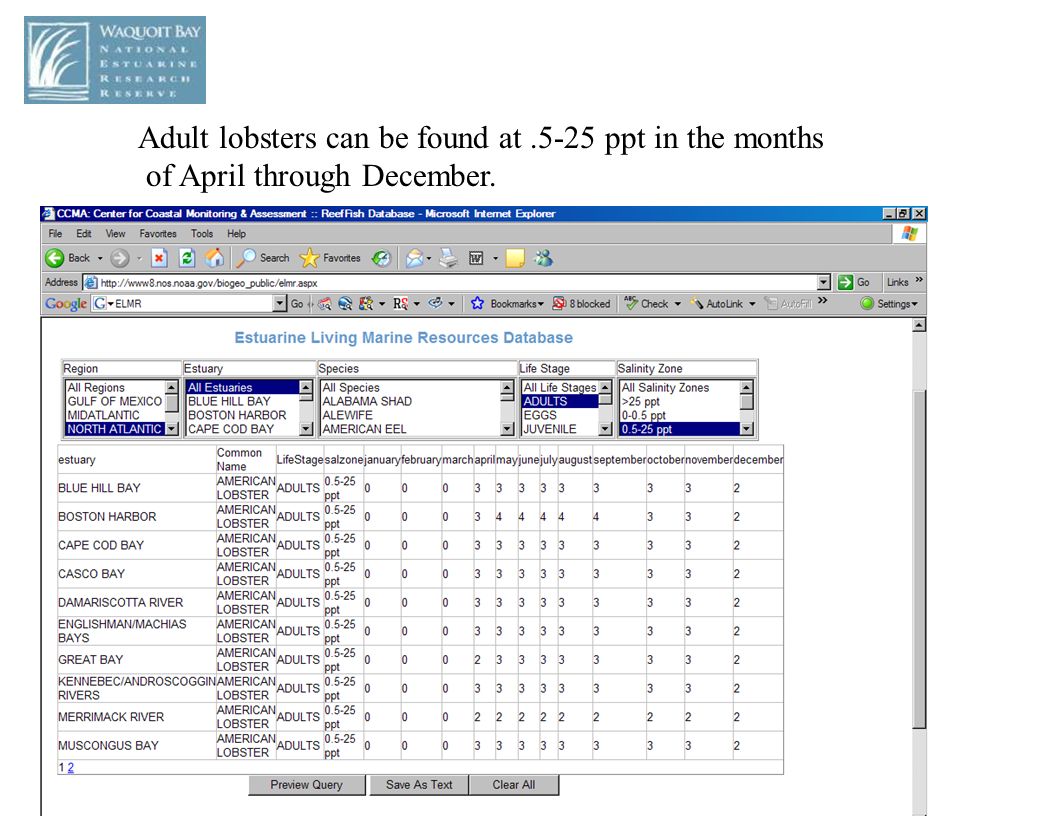Click the Region list down-scroll arrow

pos(171,429)
